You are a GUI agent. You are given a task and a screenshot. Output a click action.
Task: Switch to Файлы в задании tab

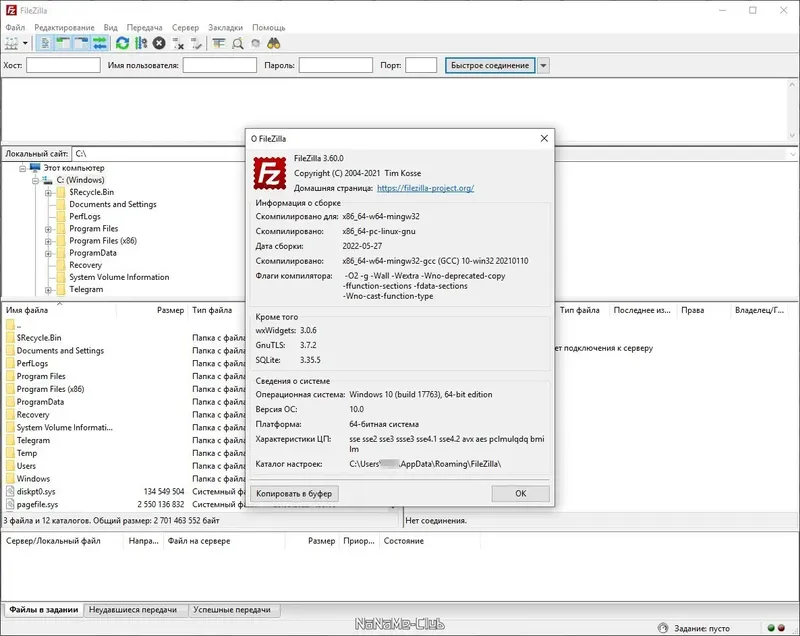click(43, 609)
